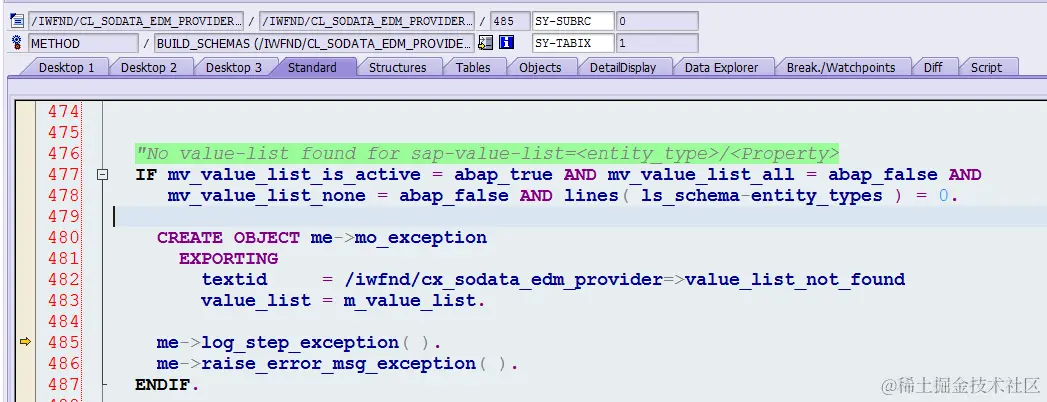
Task: Click mv_value_list_is_active in the IF statement
Action: 294,175
